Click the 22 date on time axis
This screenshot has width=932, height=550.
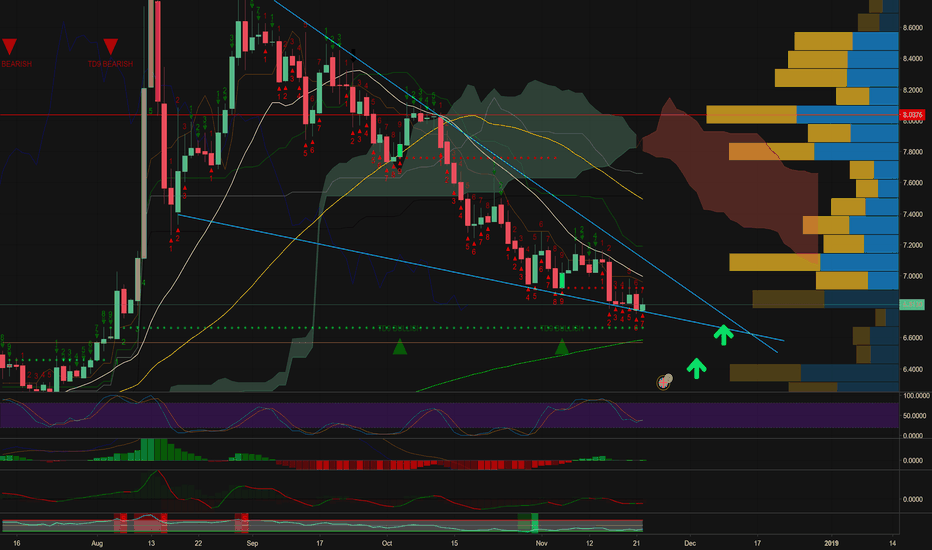199,543
